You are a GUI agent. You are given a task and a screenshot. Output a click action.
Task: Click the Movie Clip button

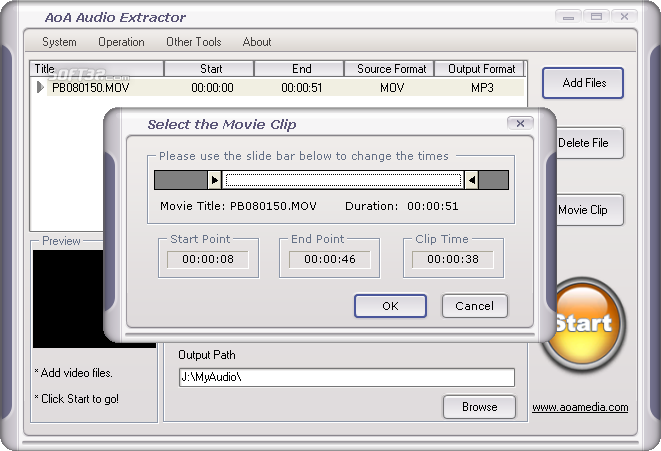[585, 210]
